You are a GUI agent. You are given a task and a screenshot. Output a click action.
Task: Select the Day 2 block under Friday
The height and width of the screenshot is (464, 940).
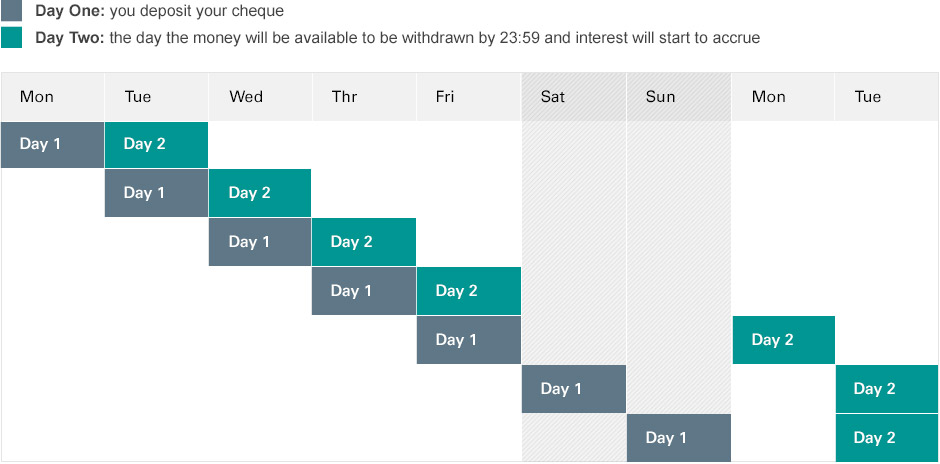pos(469,291)
